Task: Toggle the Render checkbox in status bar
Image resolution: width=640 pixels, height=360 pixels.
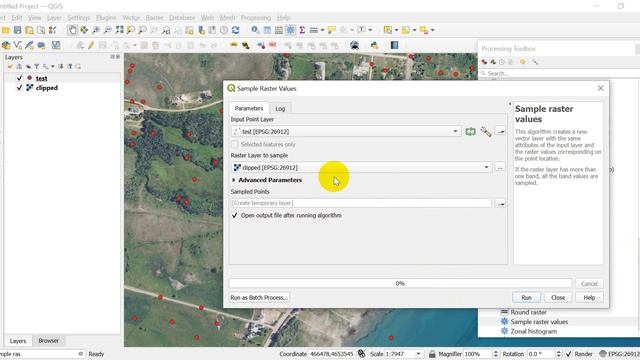Action: point(569,354)
